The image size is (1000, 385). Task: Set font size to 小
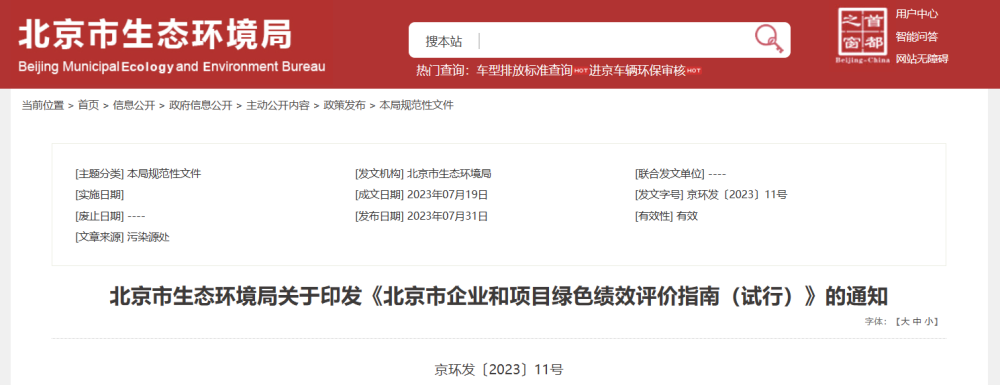tap(929, 322)
